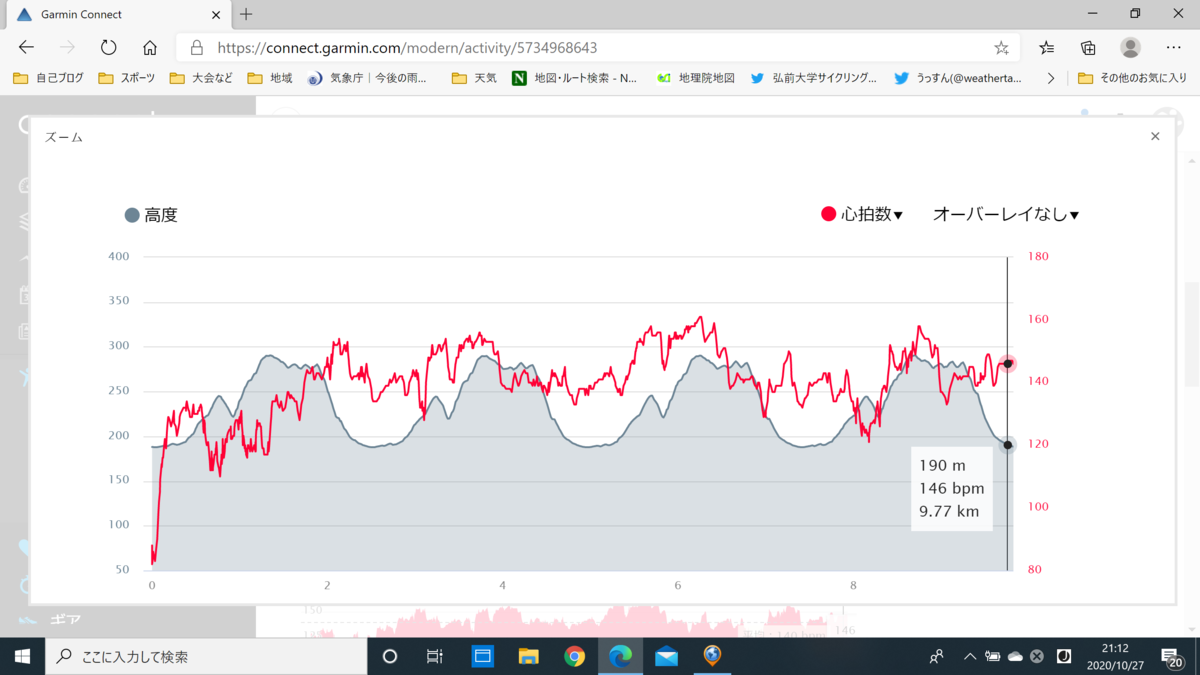
Task: Open Edge settings and more menu
Action: [x=1174, y=47]
